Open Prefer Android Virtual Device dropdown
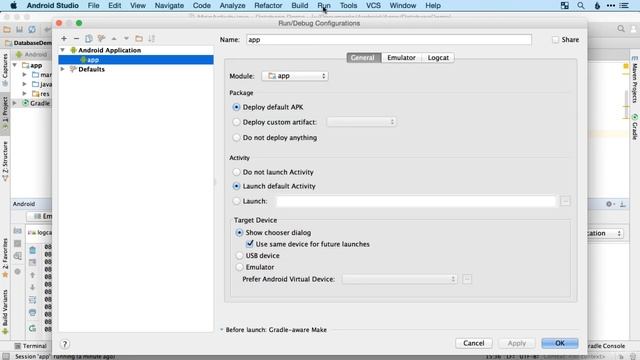This screenshot has width=640, height=360. pos(399,279)
